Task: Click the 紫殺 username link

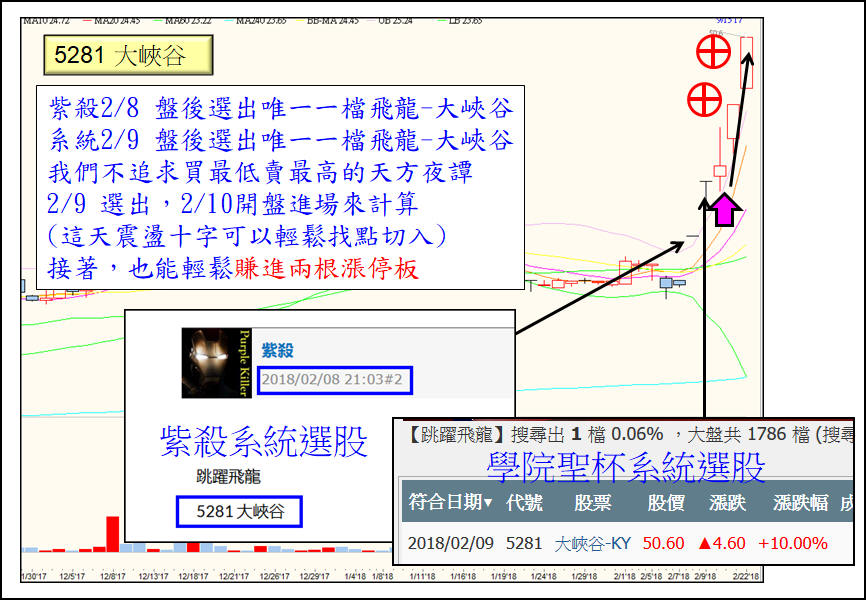Action: tap(277, 350)
